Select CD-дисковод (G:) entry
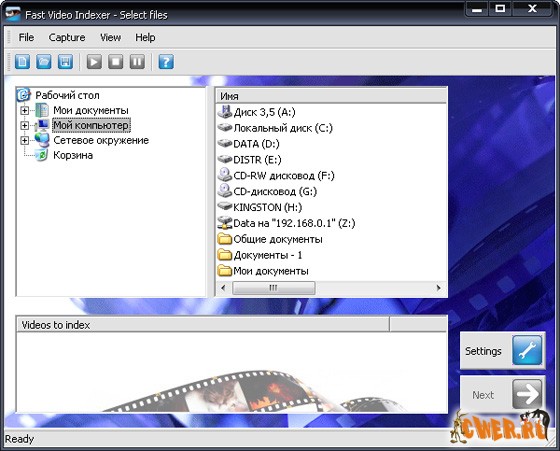Viewport: 560px width, 451px height. pos(275,192)
